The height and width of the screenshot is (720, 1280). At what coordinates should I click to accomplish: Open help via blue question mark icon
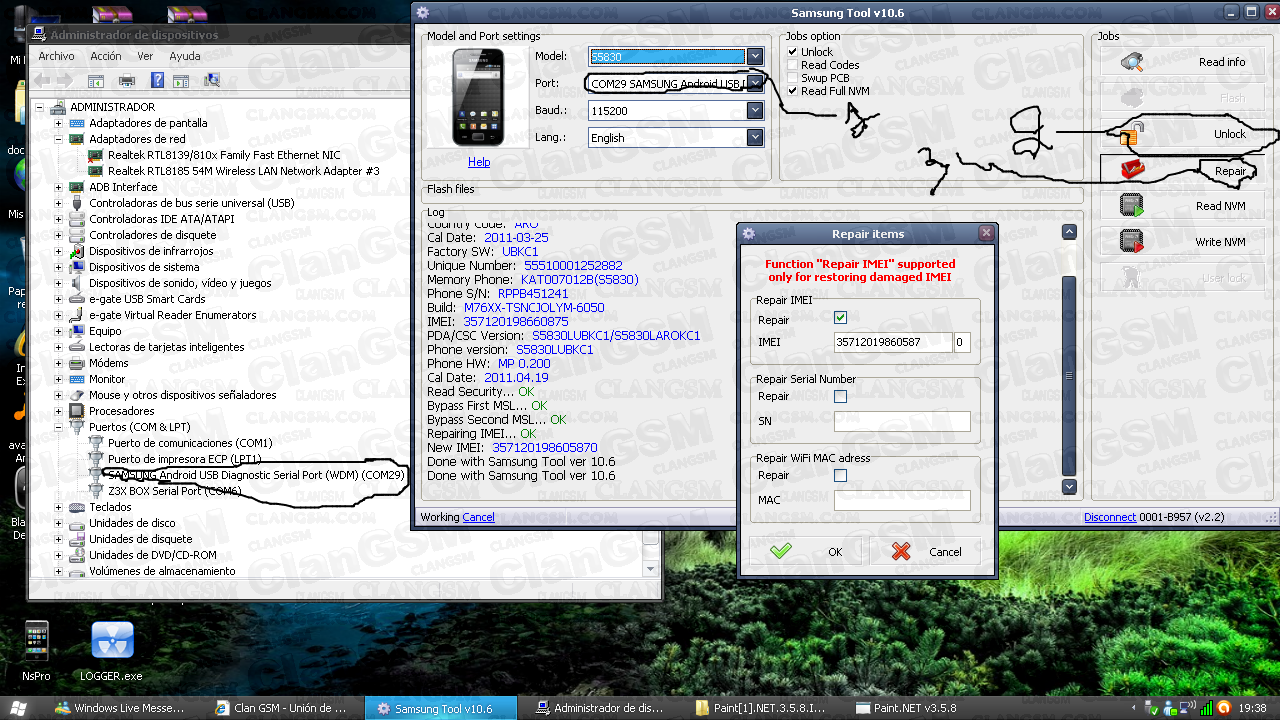pyautogui.click(x=157, y=80)
